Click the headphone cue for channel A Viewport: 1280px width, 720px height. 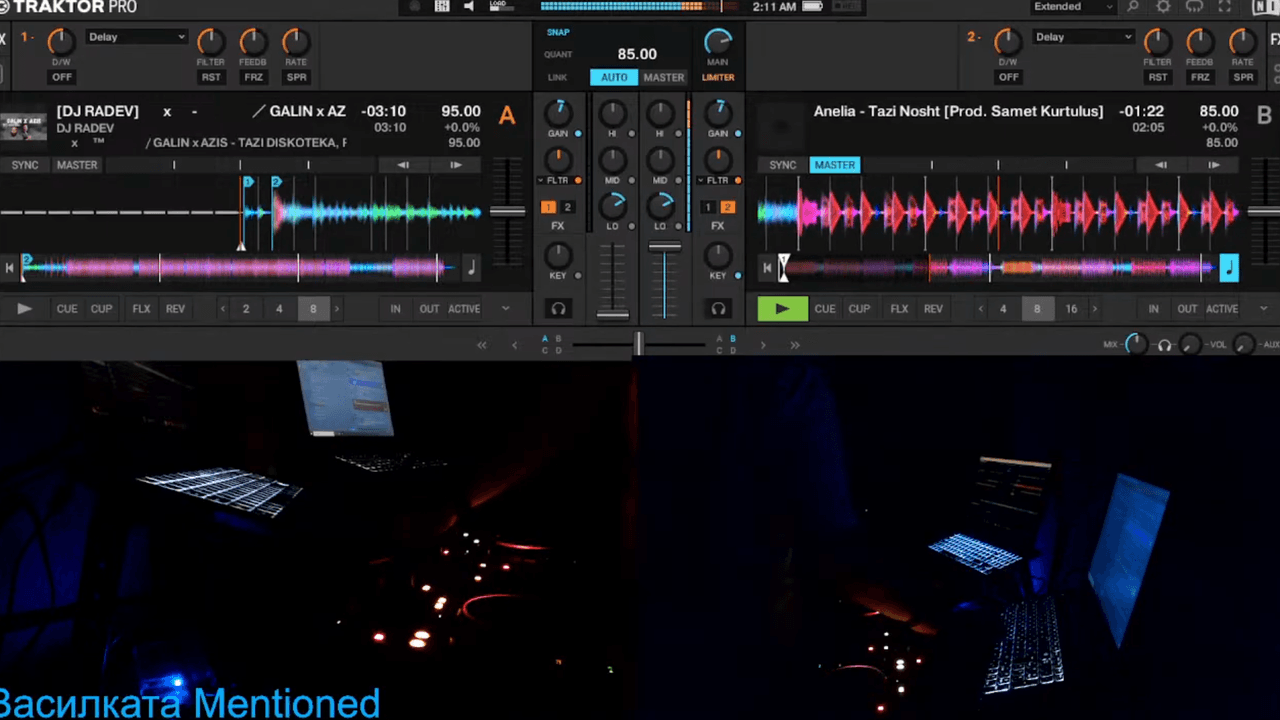559,309
